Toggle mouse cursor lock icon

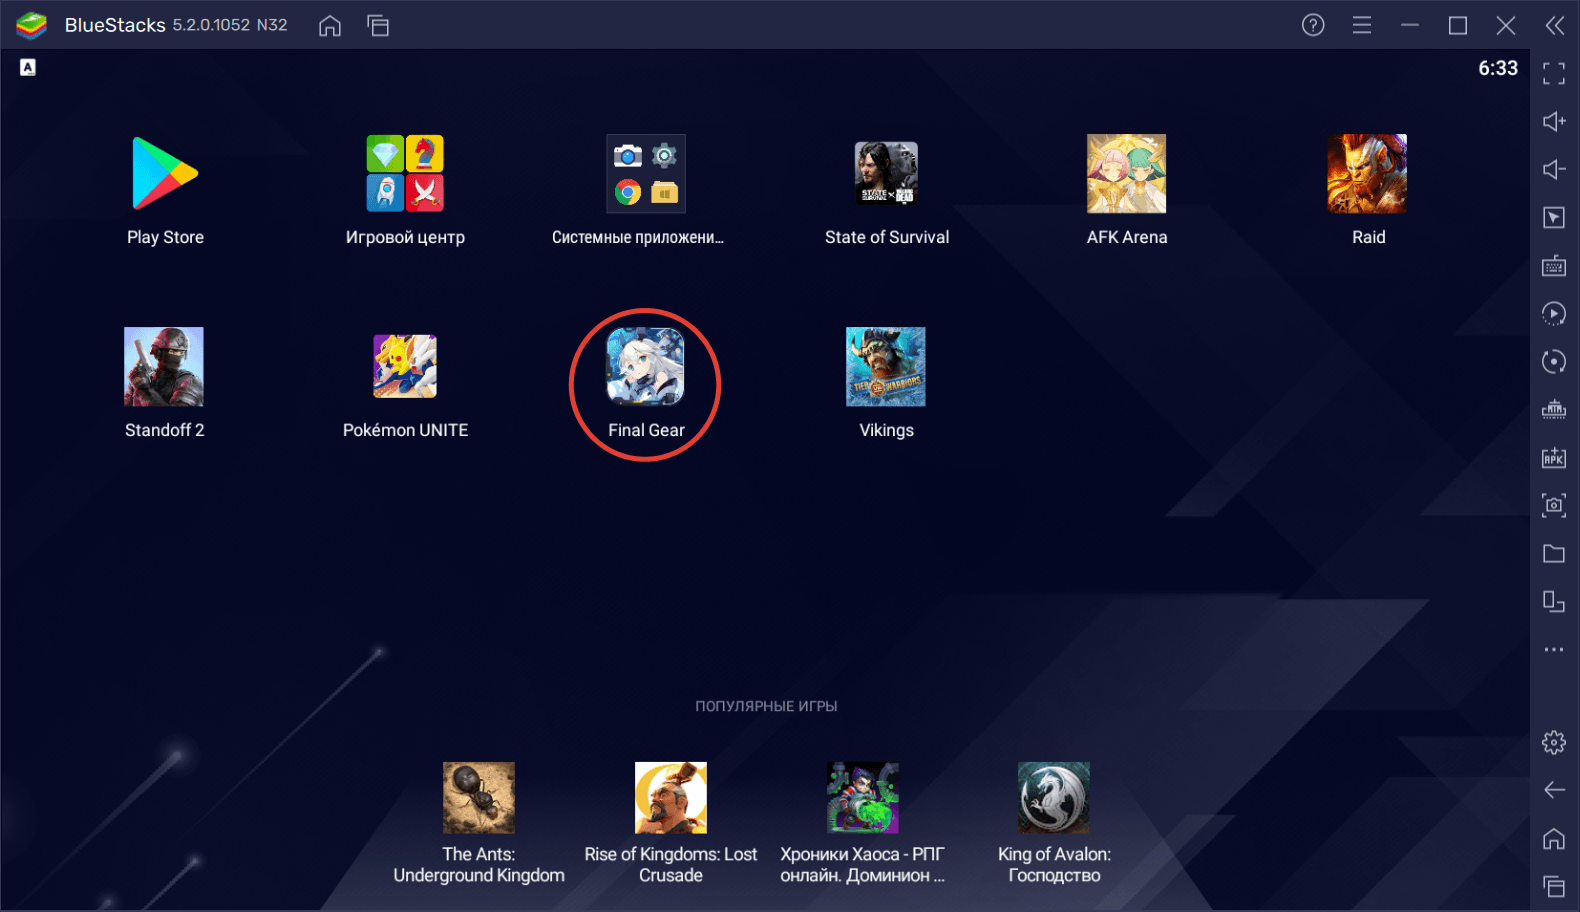[1554, 217]
